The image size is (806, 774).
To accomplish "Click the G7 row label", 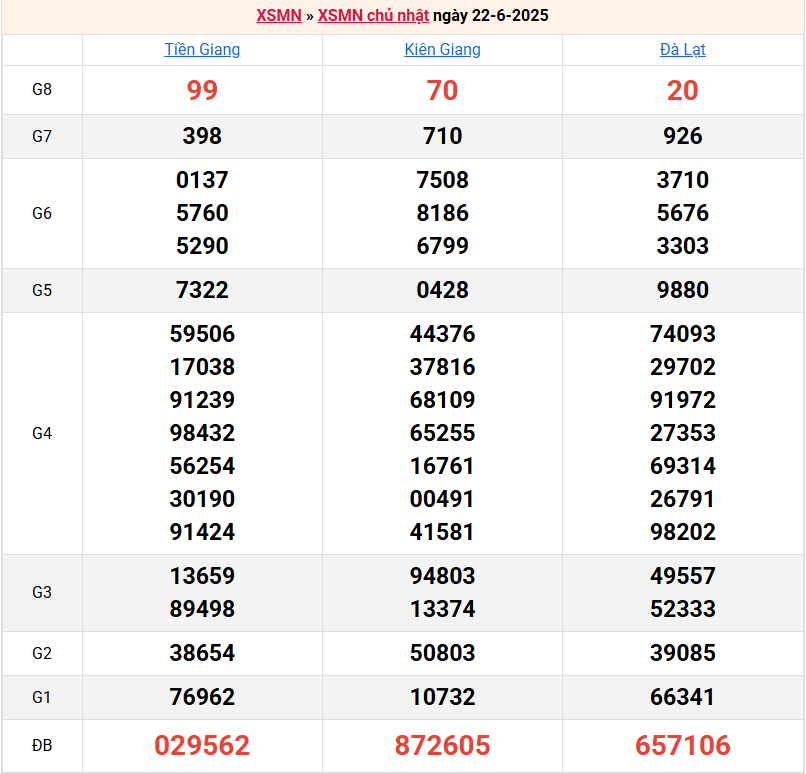I will tap(42, 136).
